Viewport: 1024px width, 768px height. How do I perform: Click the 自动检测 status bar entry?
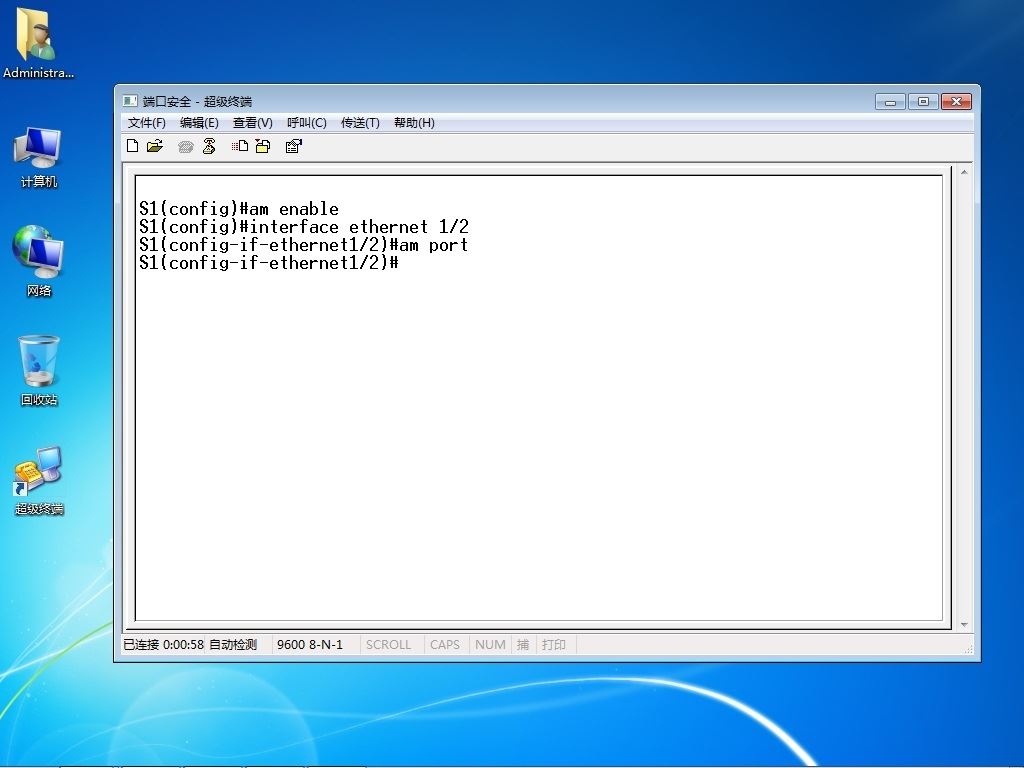pos(233,645)
